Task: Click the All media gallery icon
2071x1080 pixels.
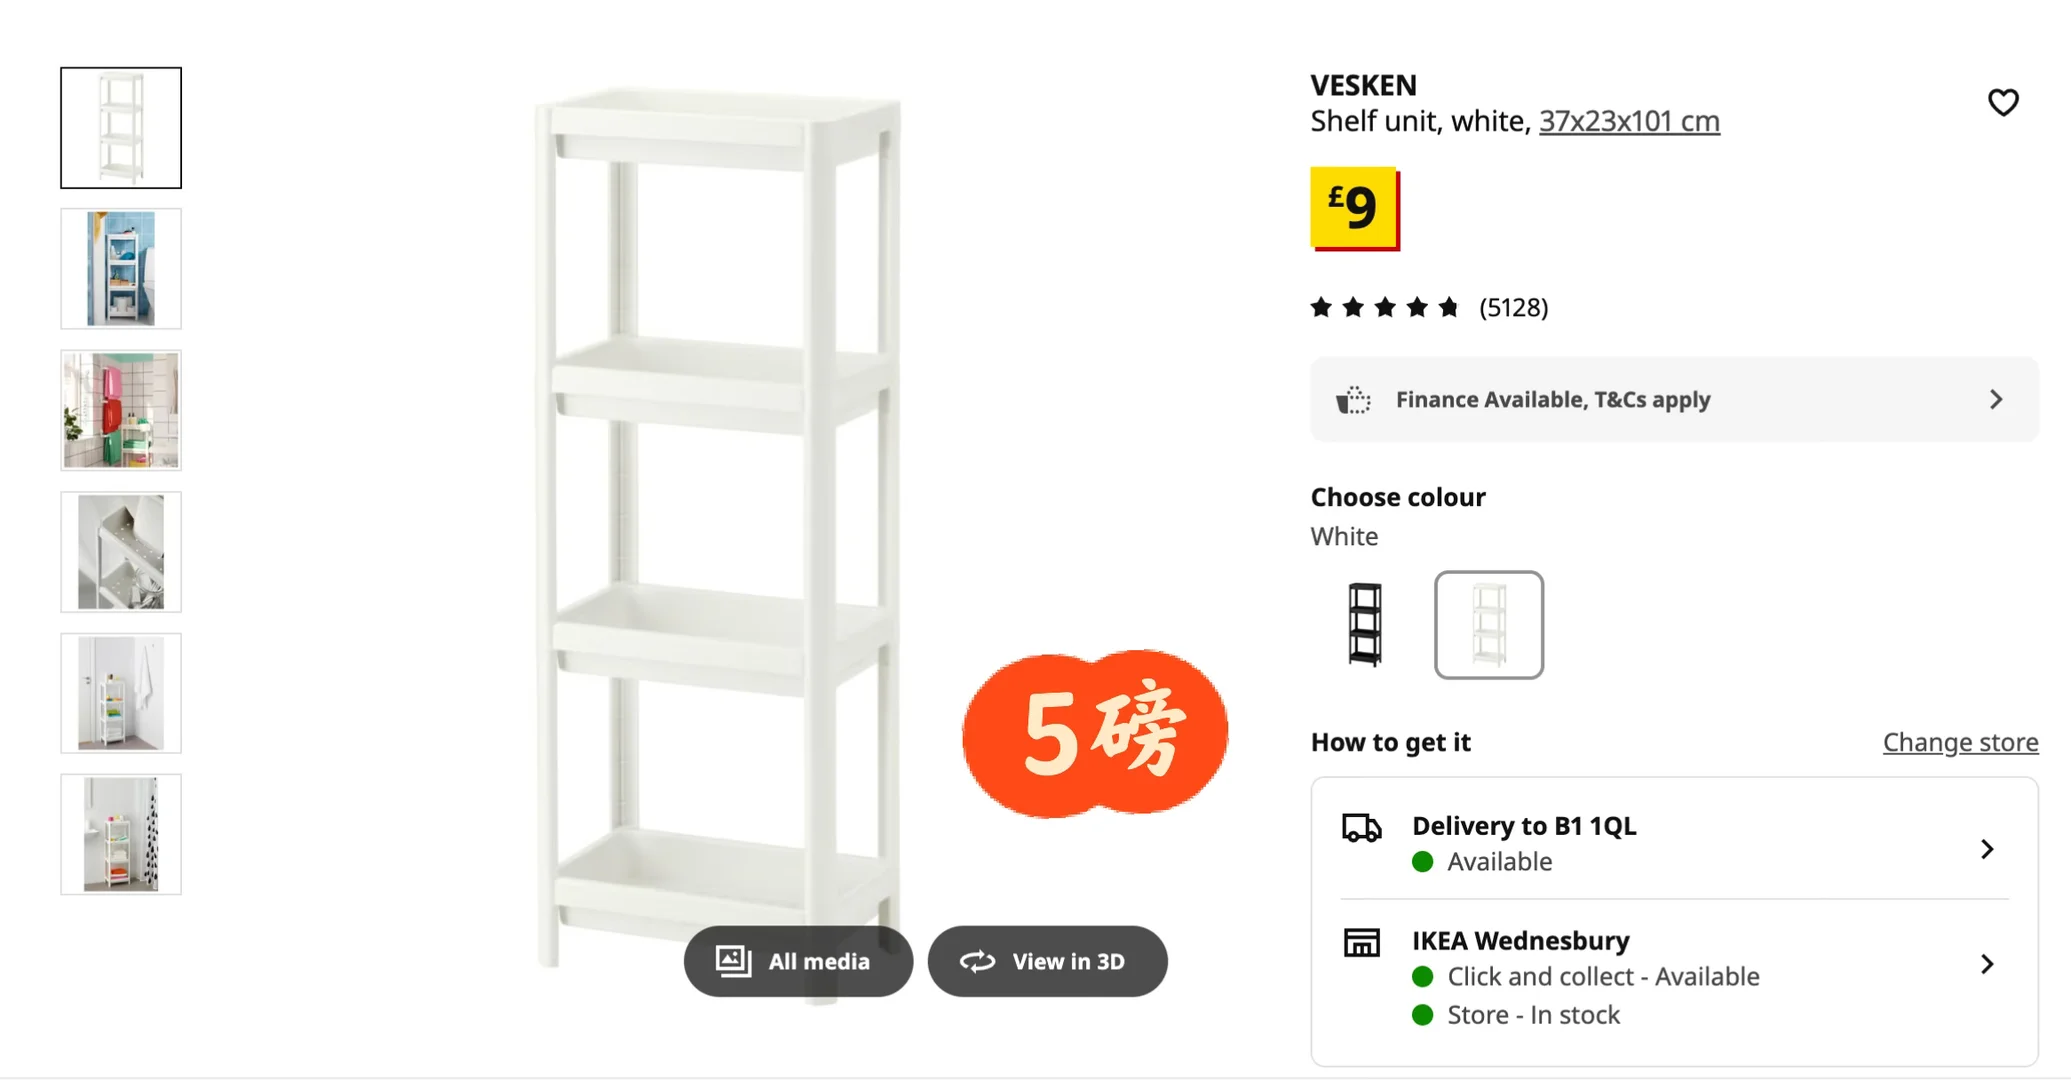Action: pyautogui.click(x=733, y=961)
